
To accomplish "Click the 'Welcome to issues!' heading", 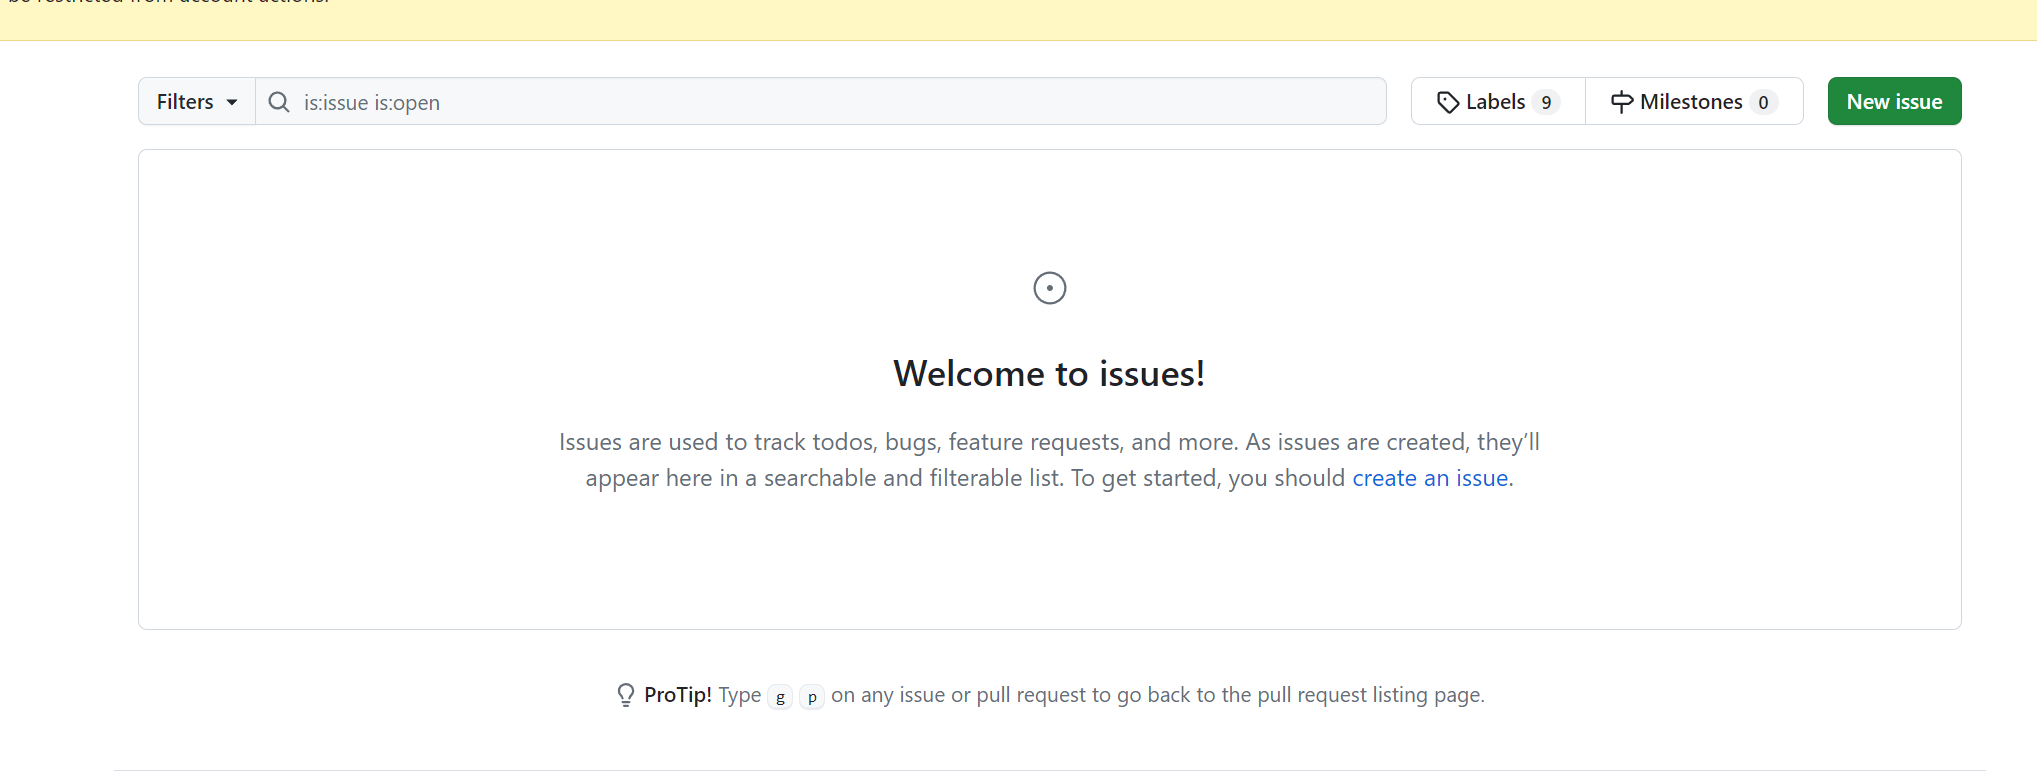I will (x=1049, y=373).
